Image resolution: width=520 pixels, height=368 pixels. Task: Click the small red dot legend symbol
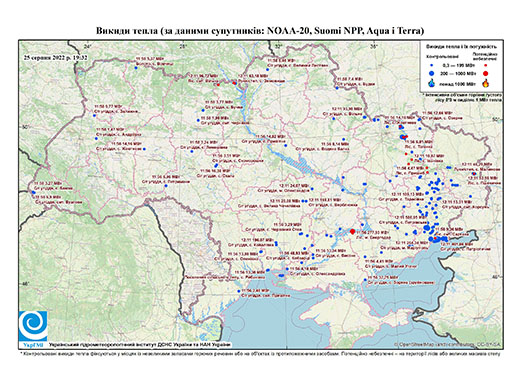[485, 66]
